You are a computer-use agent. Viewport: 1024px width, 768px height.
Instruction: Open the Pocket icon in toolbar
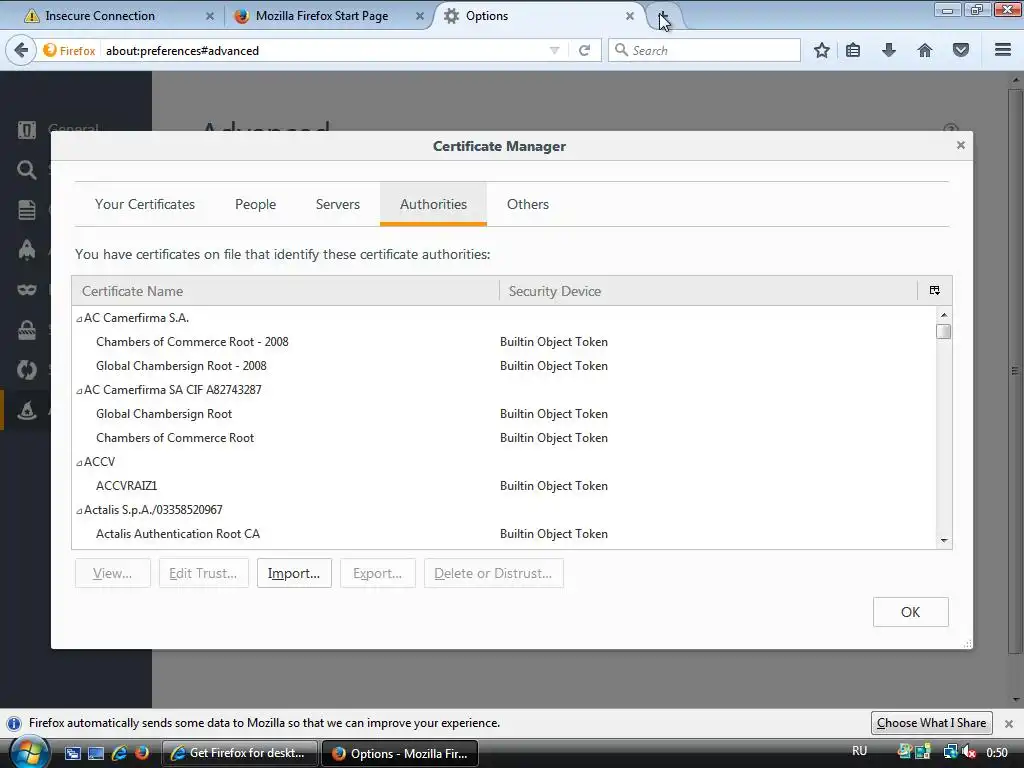tap(961, 50)
